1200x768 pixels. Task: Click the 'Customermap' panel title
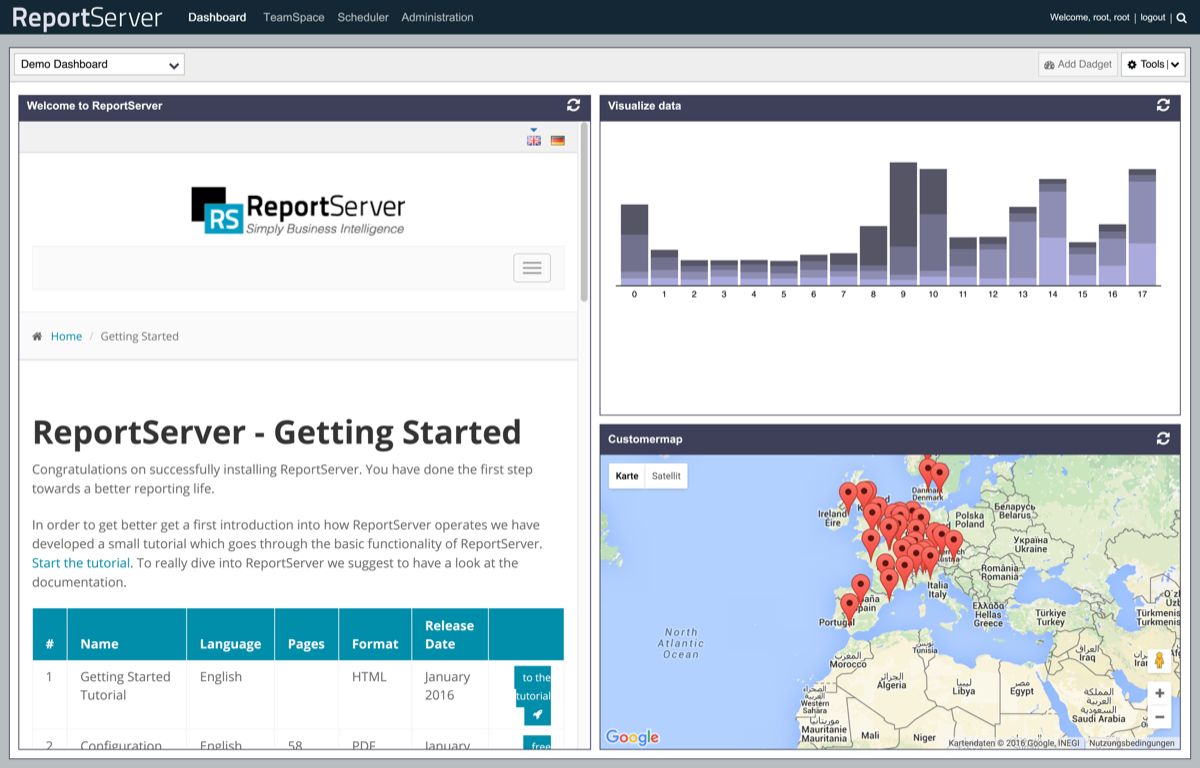pos(645,438)
